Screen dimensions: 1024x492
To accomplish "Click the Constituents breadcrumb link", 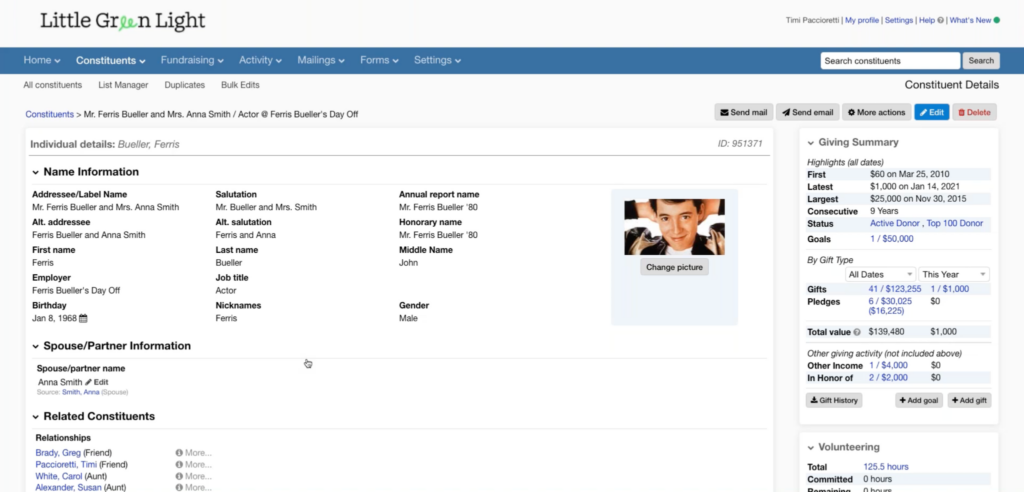I will (x=50, y=114).
